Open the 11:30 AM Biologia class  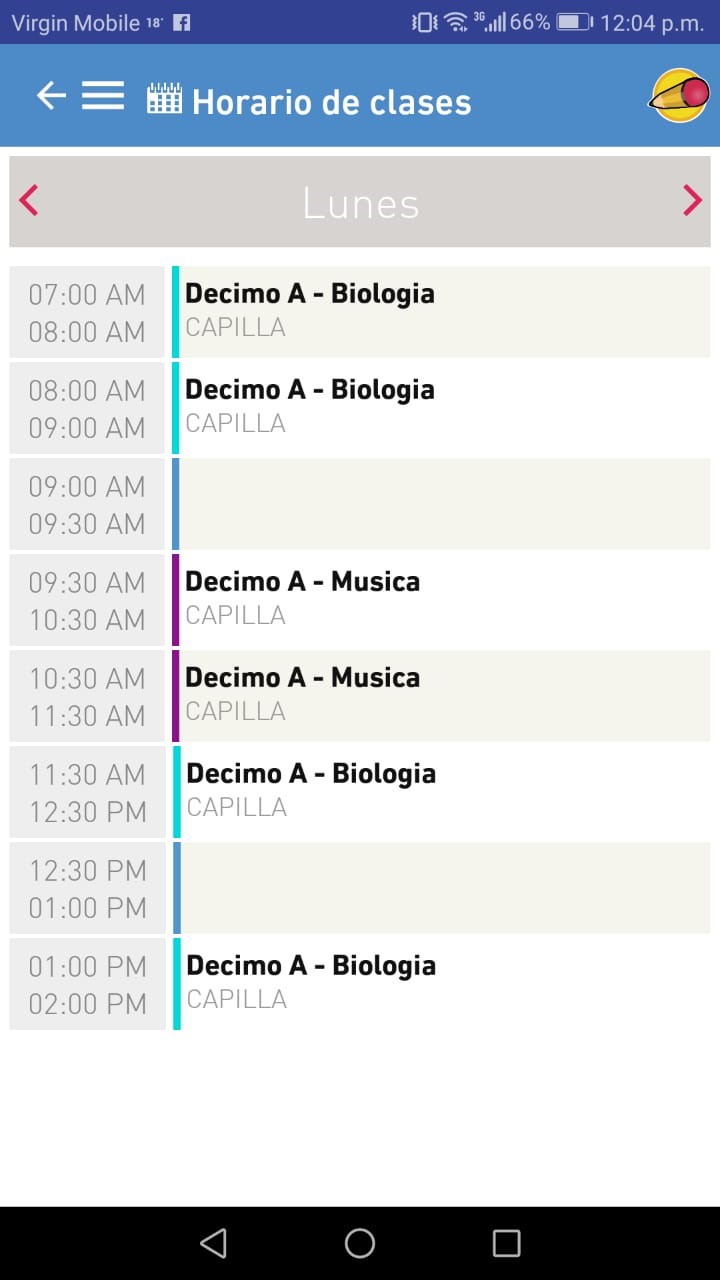440,791
